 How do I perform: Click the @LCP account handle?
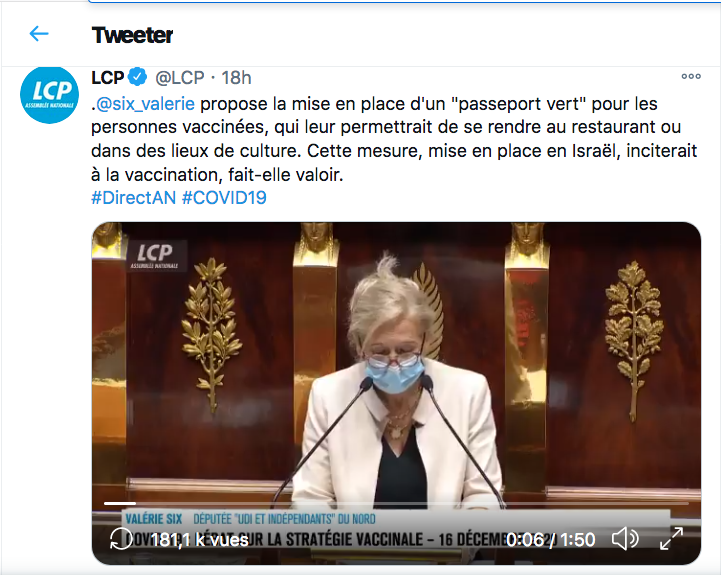tap(179, 78)
